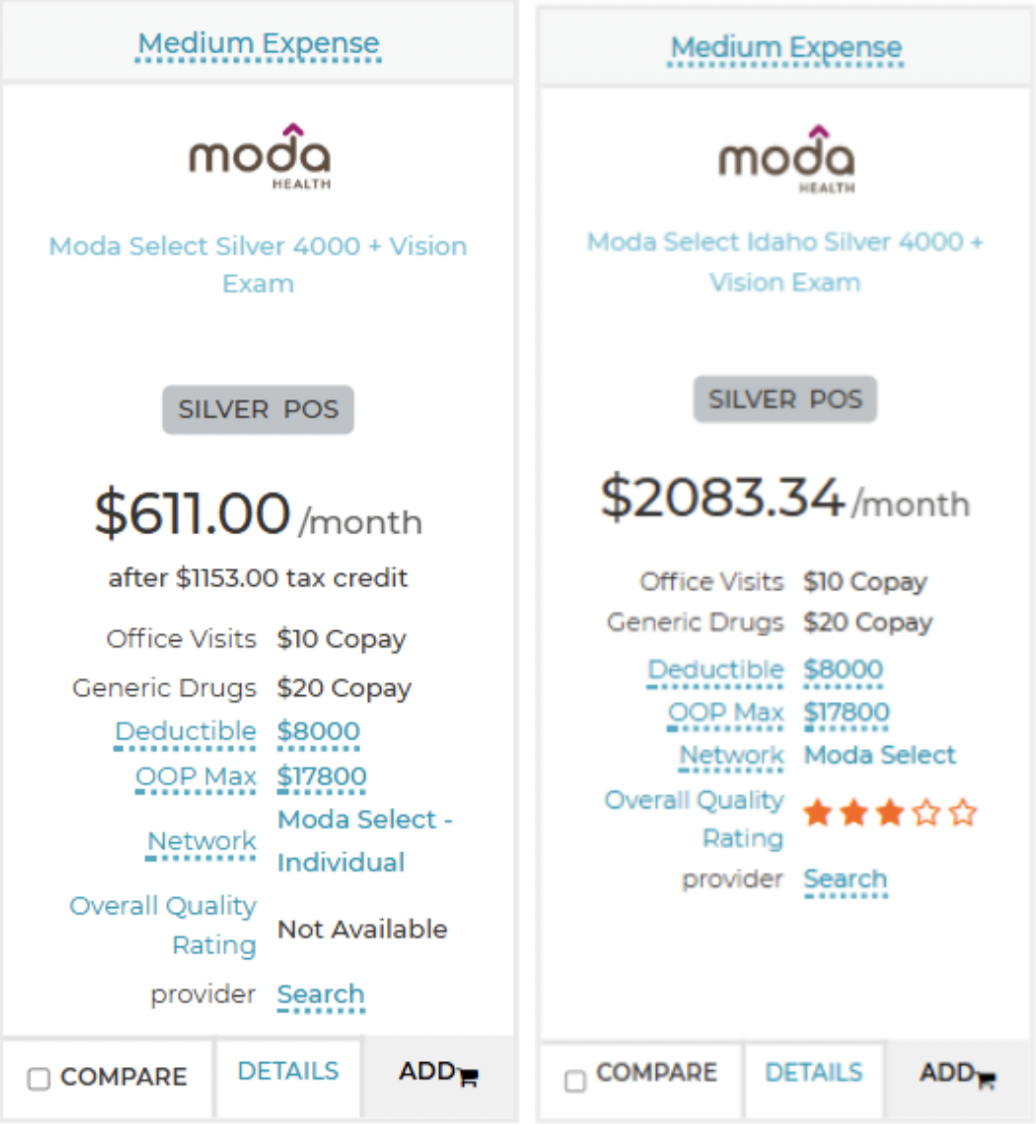Check Compare for the $611.00 plan

[x=39, y=1078]
